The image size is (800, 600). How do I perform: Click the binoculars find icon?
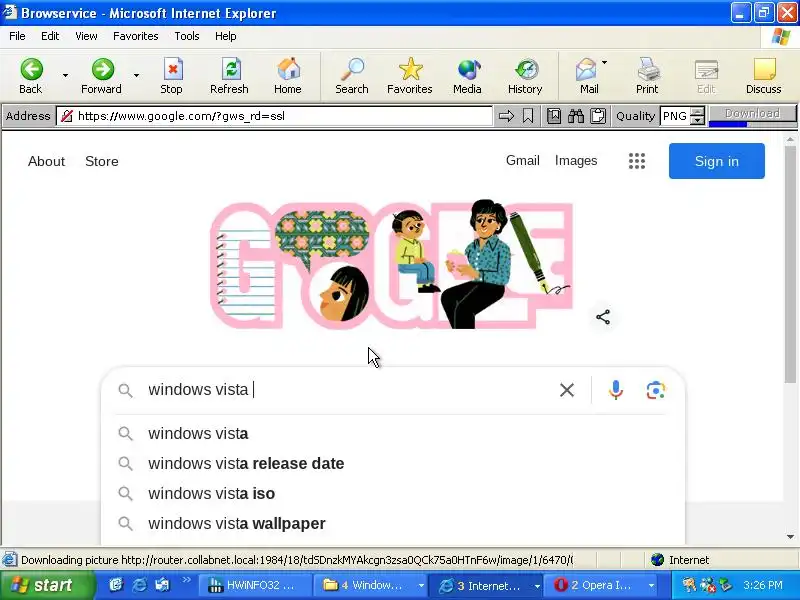(576, 116)
